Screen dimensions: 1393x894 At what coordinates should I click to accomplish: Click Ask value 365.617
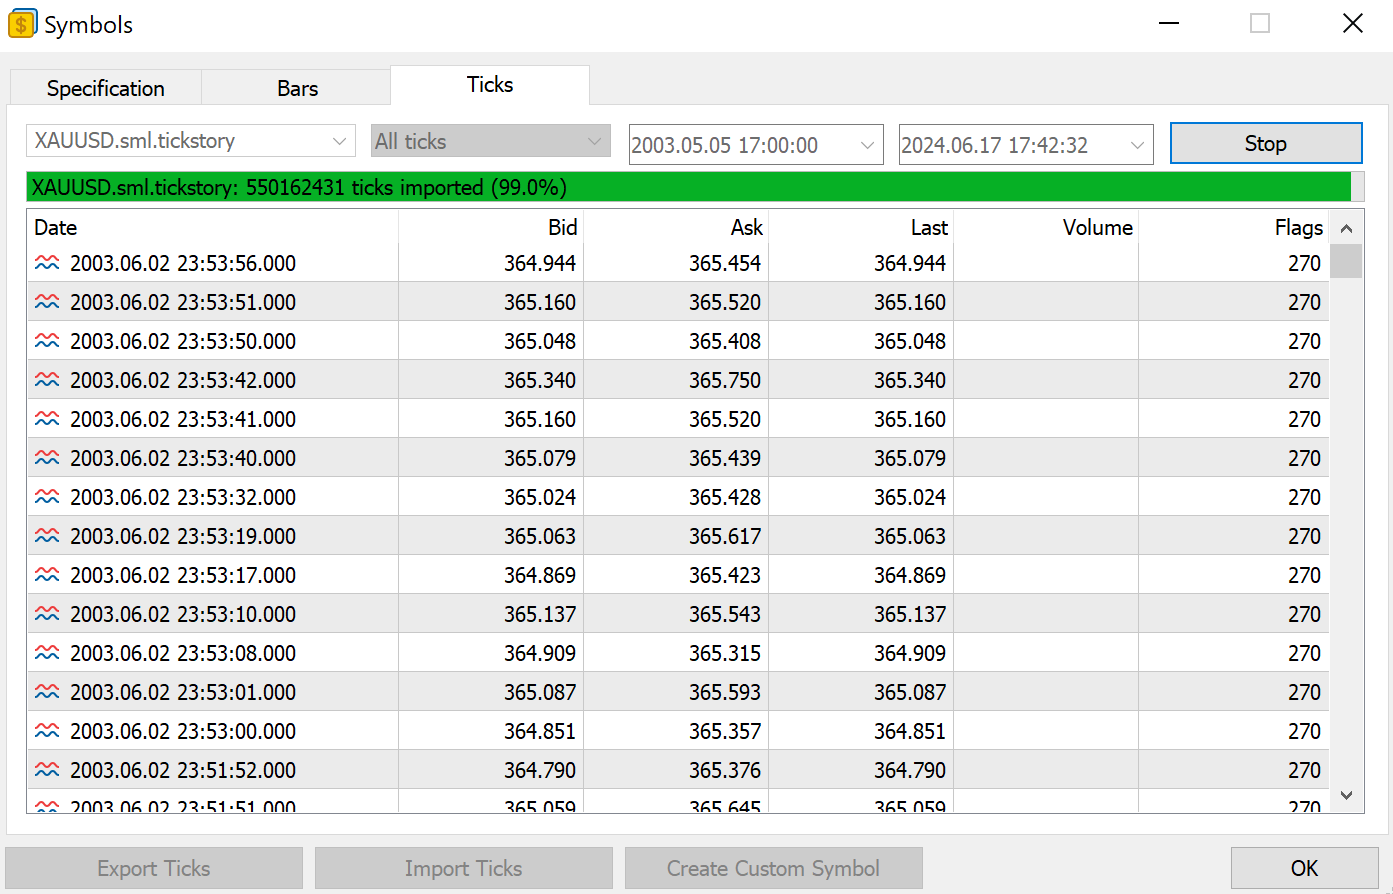(725, 536)
